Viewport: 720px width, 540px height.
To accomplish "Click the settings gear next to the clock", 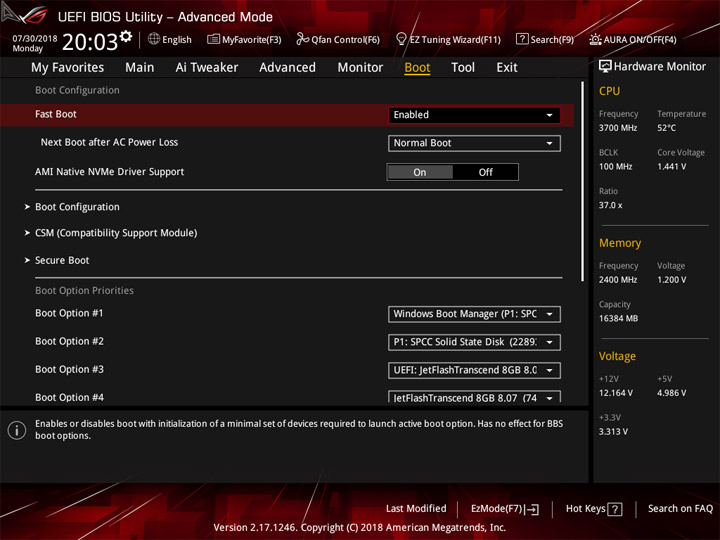I will coord(126,36).
